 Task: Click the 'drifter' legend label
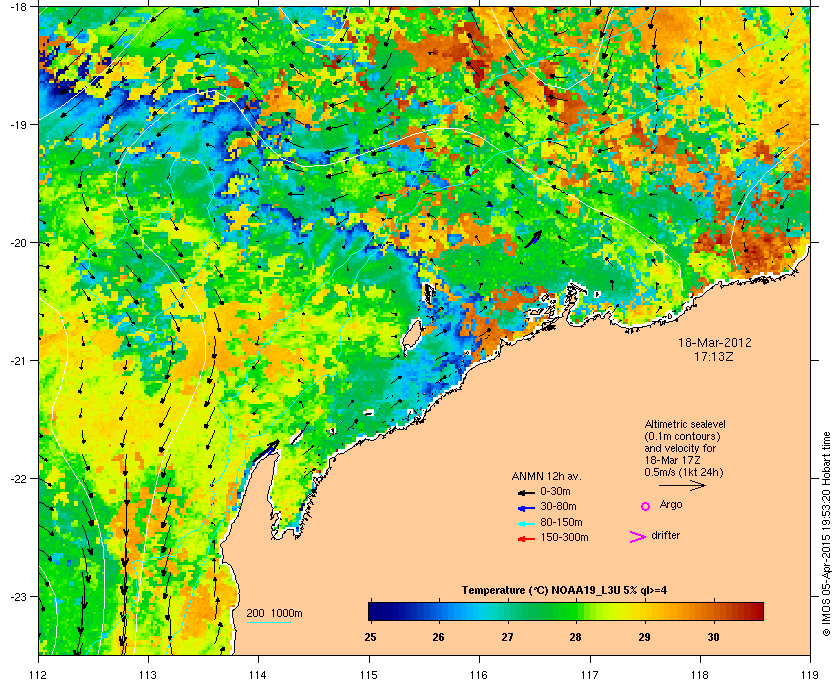pos(666,535)
